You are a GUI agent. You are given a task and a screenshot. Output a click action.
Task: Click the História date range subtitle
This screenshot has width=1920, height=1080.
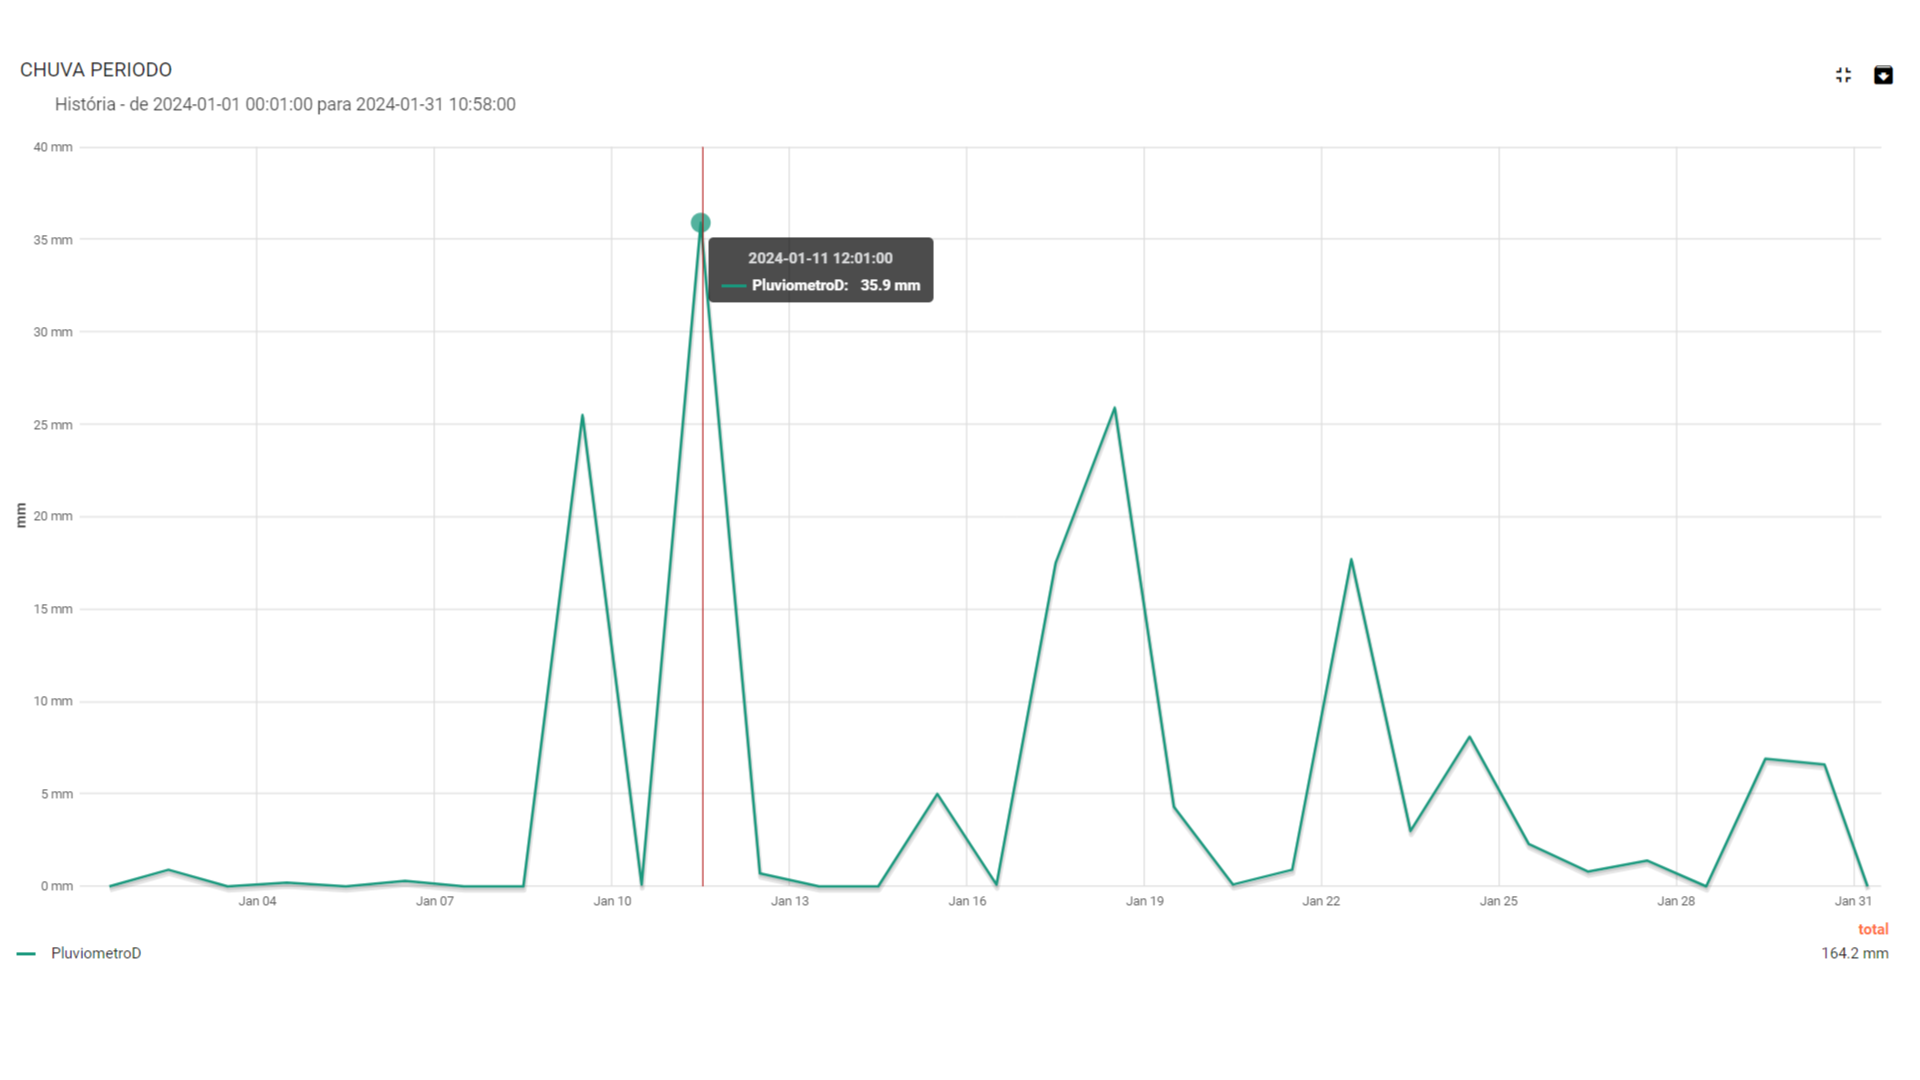285,104
